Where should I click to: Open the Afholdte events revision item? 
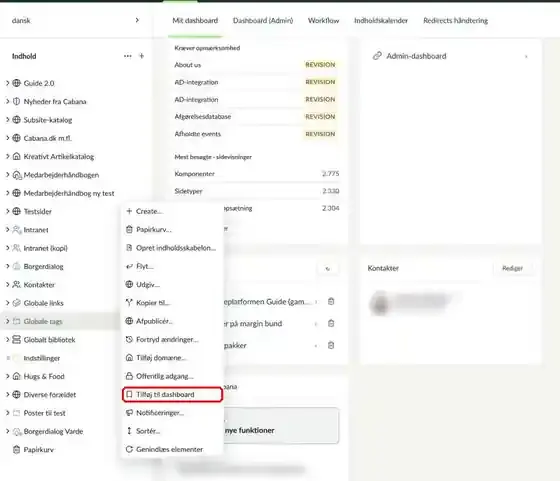(x=256, y=134)
